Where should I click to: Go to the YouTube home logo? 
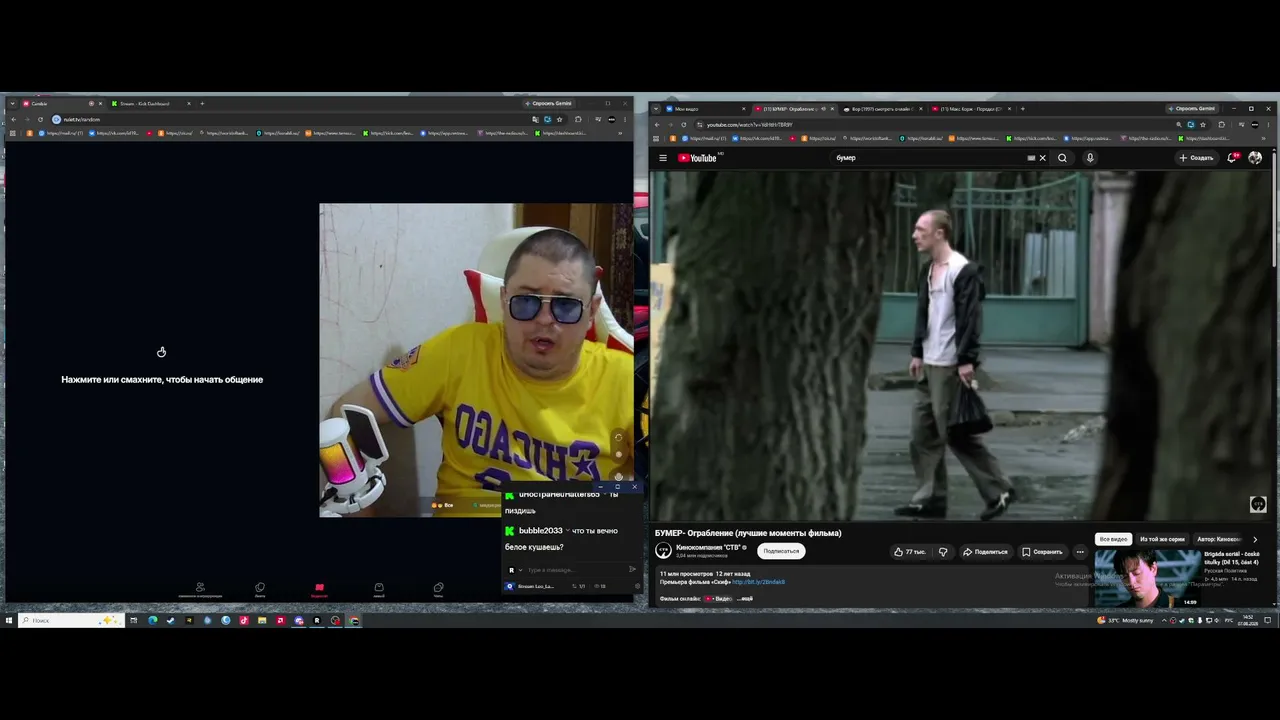(698, 158)
